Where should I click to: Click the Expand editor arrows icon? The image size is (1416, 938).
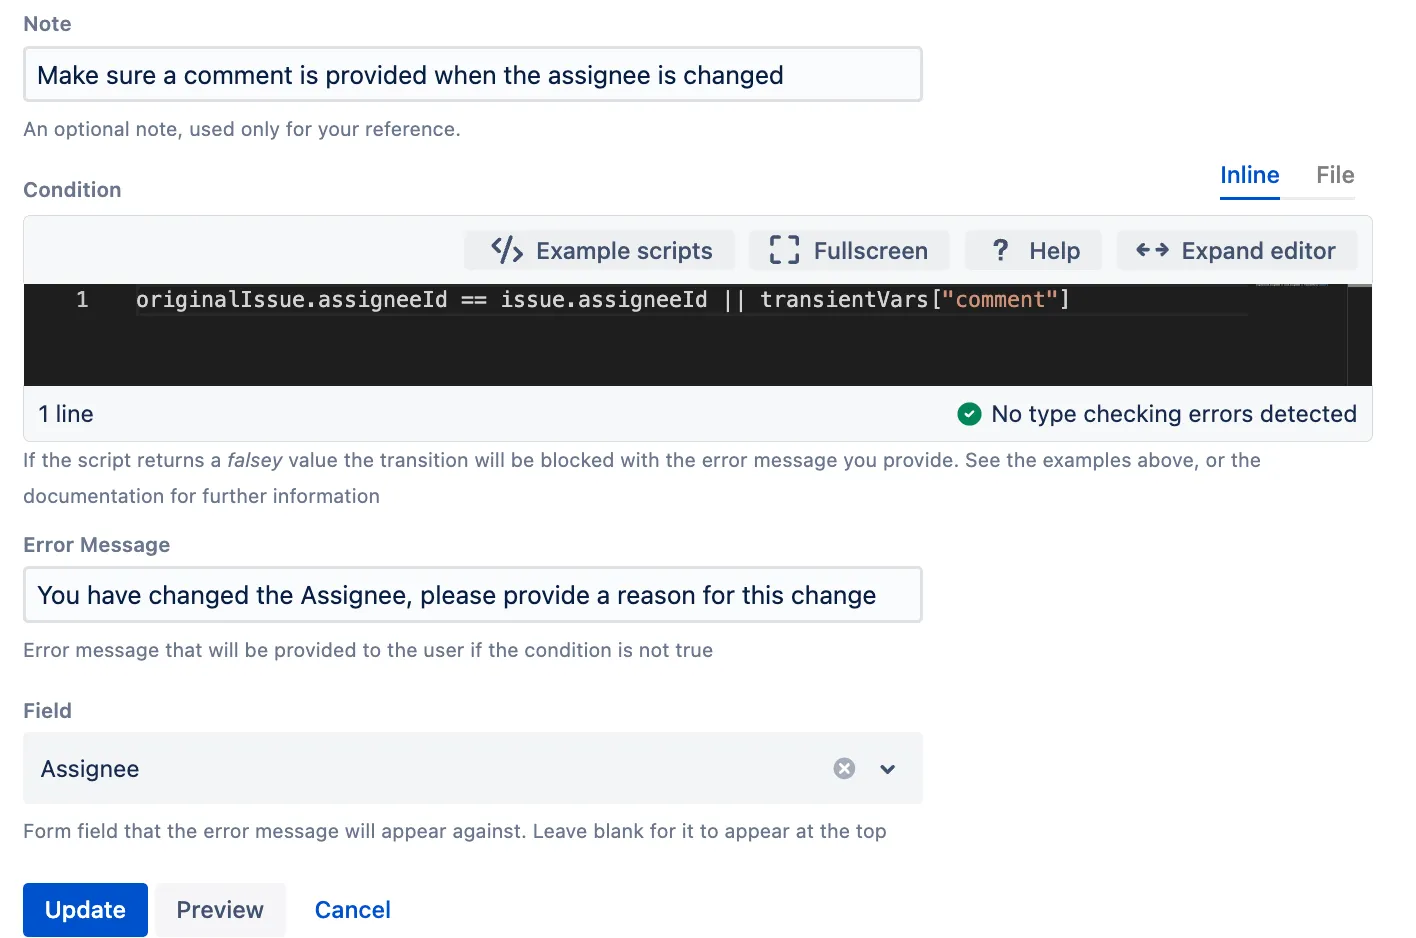point(1152,250)
